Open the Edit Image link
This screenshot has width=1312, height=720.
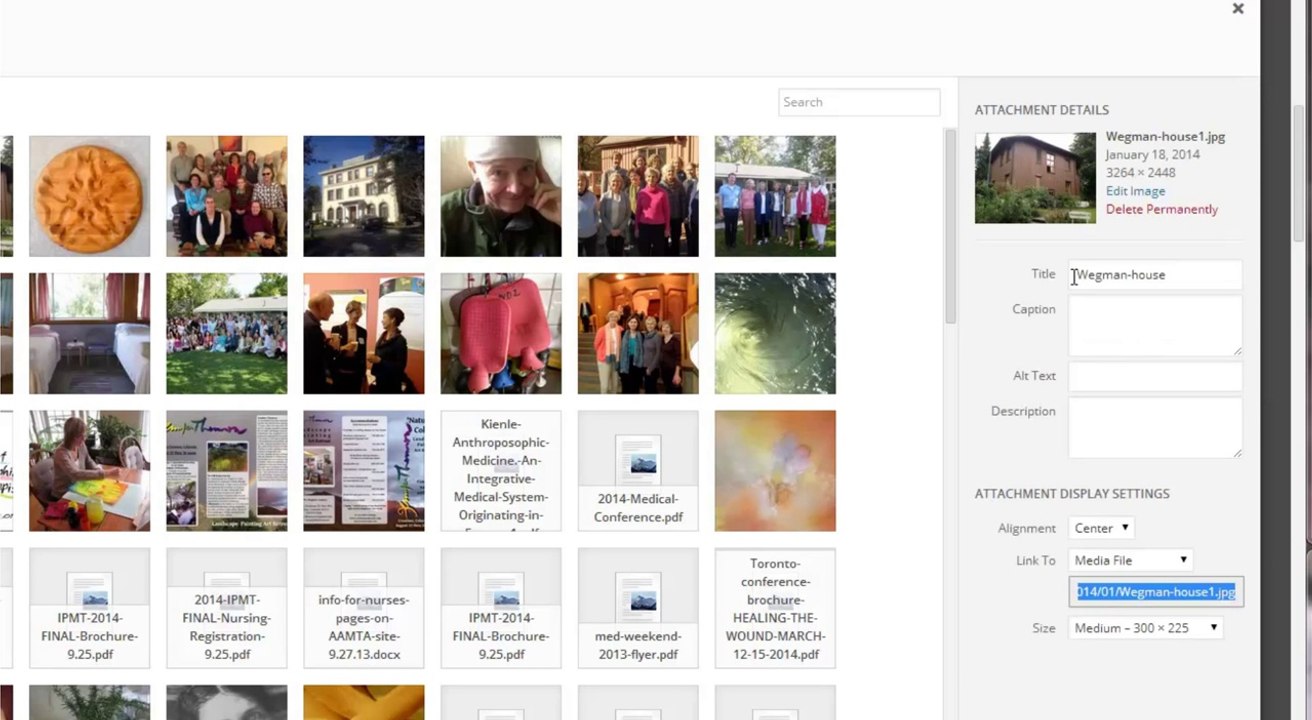(1135, 191)
